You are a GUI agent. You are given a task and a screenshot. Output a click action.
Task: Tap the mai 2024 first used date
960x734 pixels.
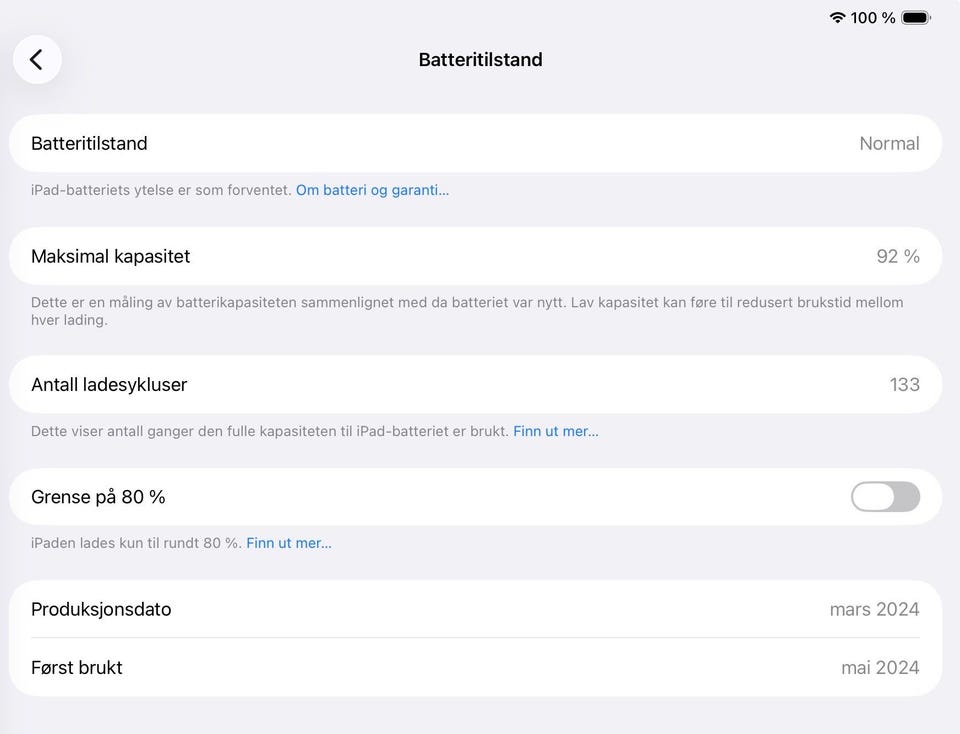coord(880,667)
